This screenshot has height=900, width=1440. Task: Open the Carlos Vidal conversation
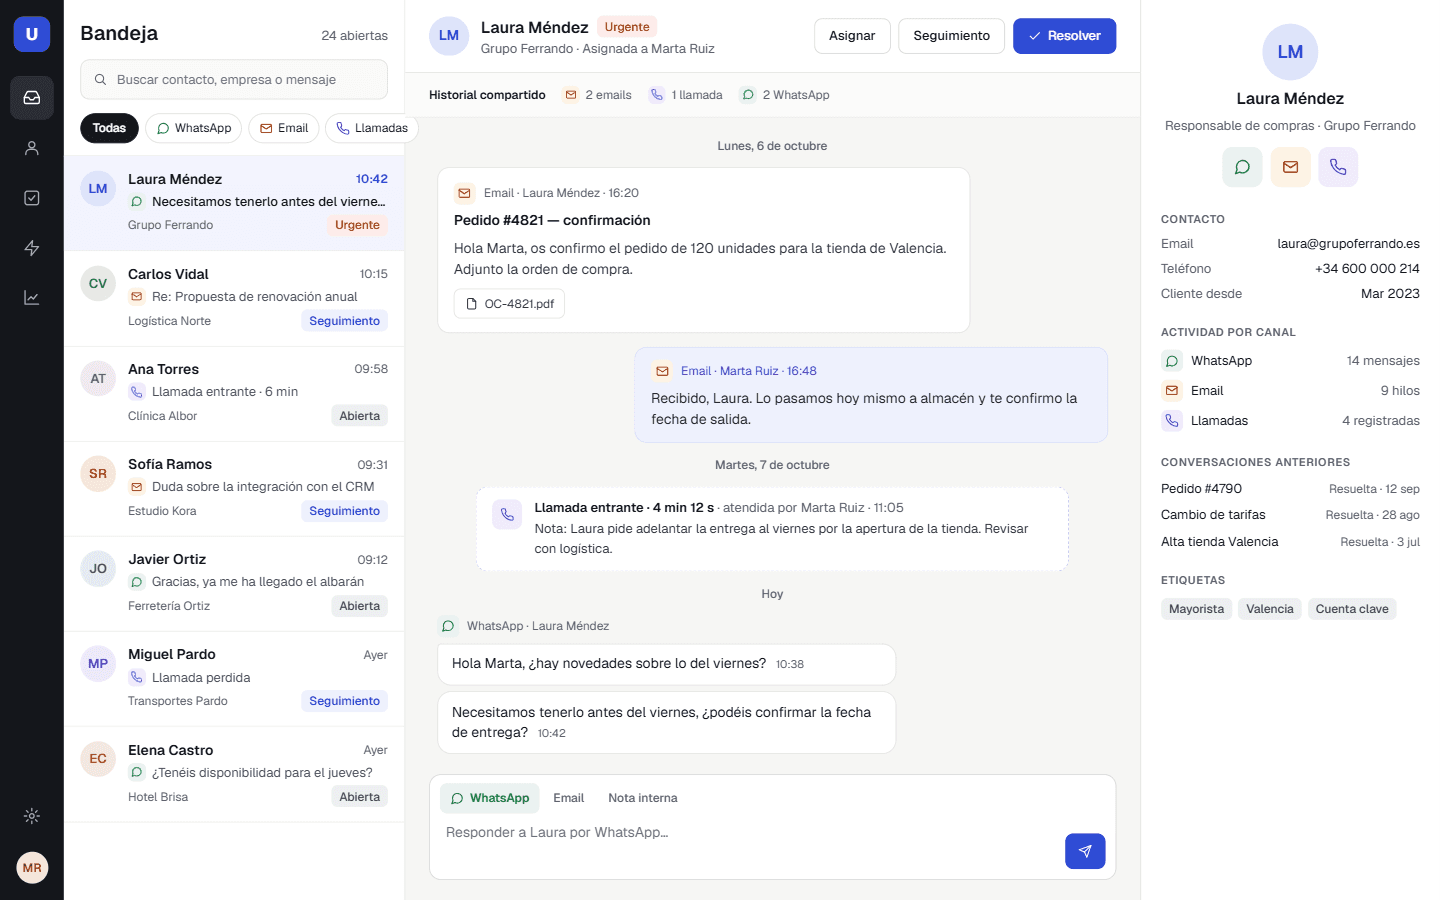234,298
